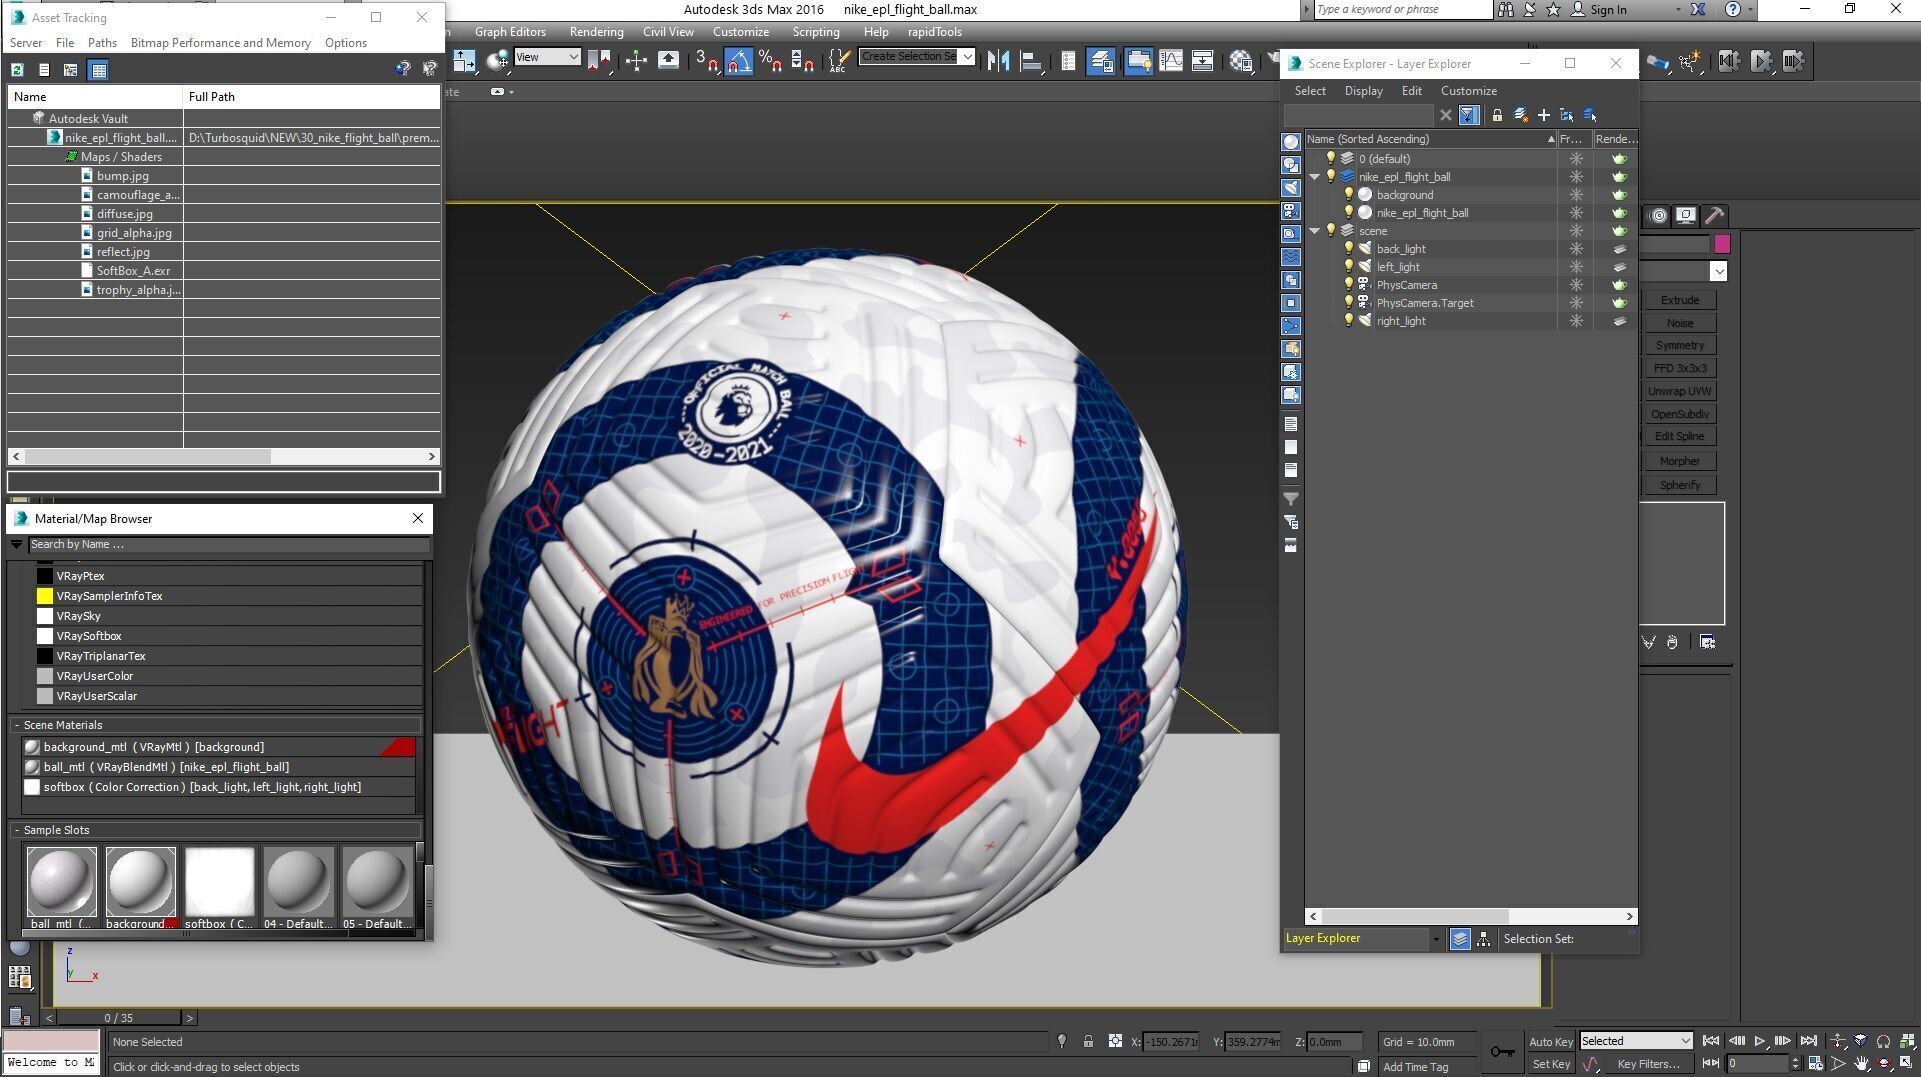Click the Mirror tool icon
Viewport: 1921px width, 1077px height.
coord(998,61)
